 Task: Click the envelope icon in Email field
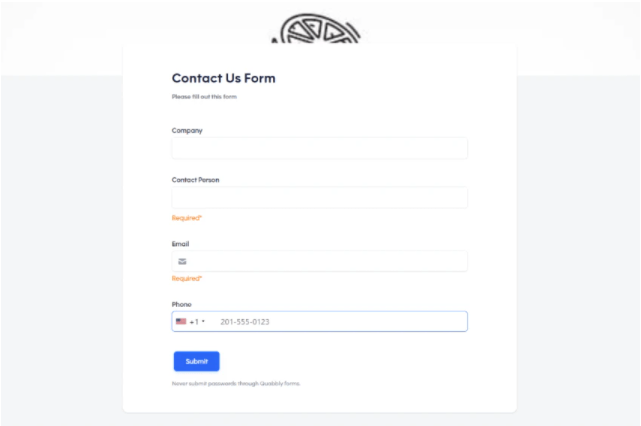tap(182, 261)
